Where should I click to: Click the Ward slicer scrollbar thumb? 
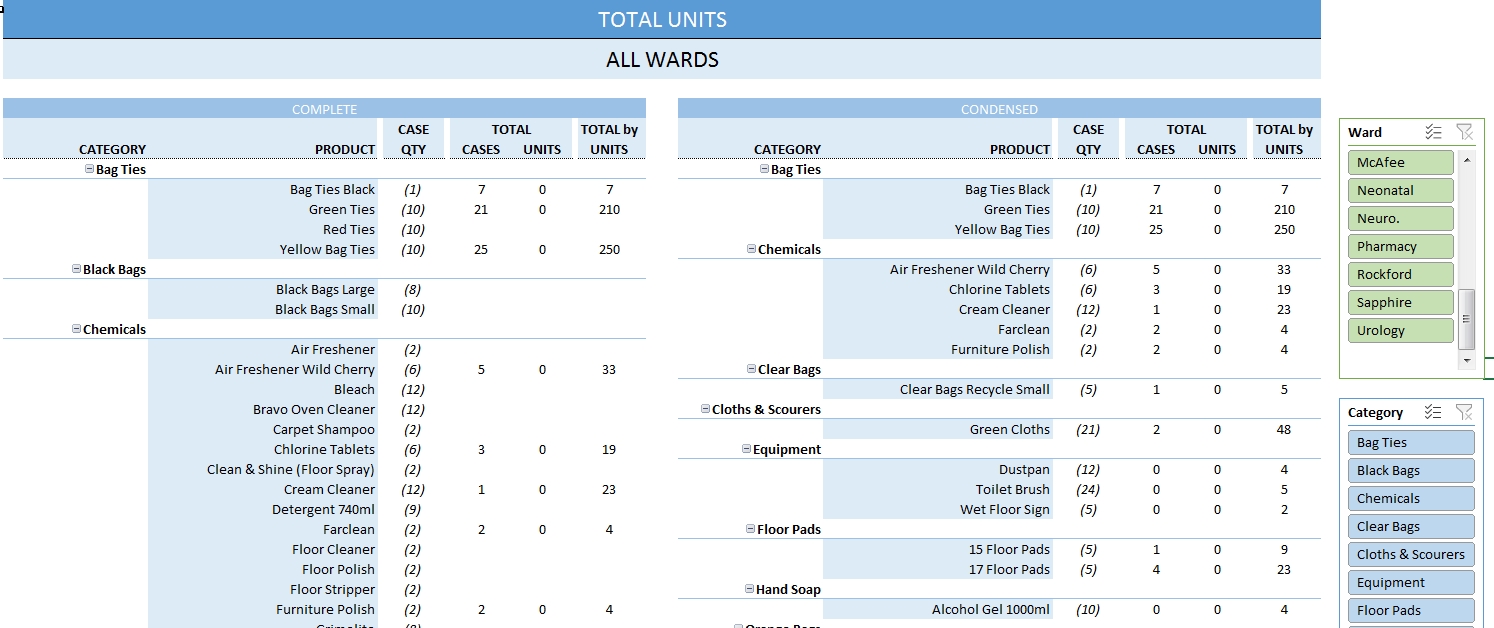(1467, 316)
